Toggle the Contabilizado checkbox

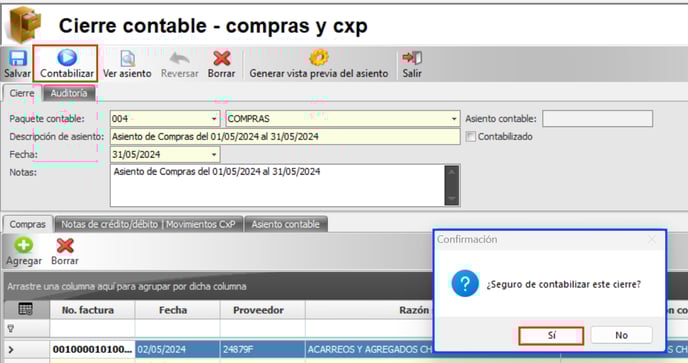click(470, 137)
